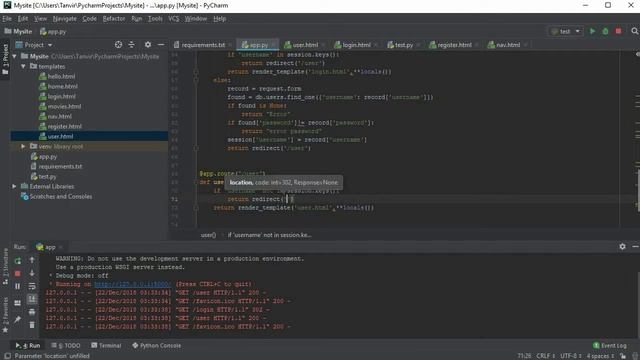The image size is (640, 360).
Task: Run the test configuration with green play button
Action: pyautogui.click(x=592, y=31)
